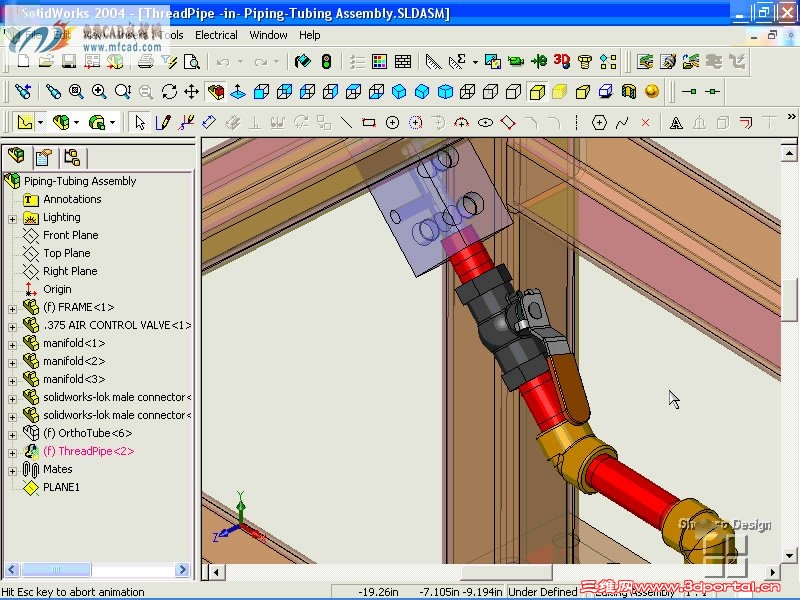The image size is (800, 600).
Task: Open Print Preview magnifier icon
Action: 192,62
